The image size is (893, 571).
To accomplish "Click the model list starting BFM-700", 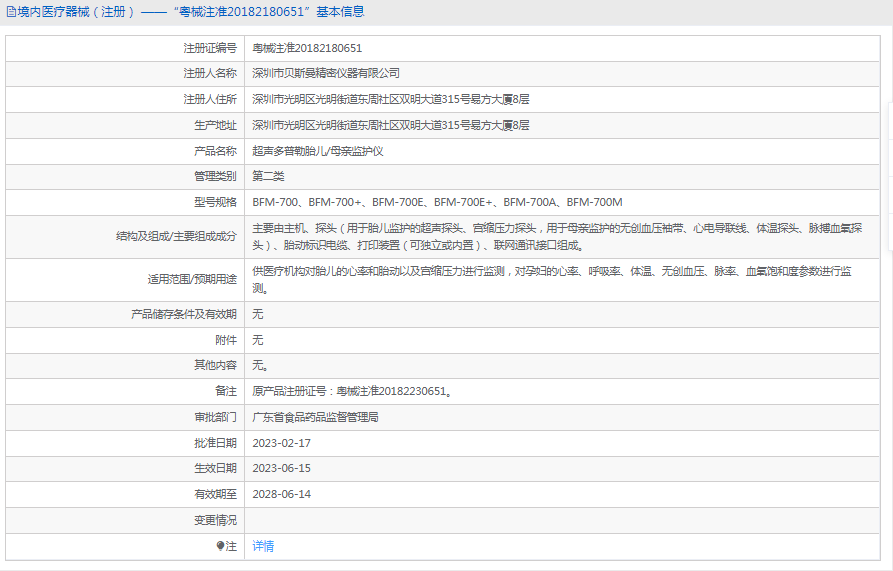I will (437, 202).
